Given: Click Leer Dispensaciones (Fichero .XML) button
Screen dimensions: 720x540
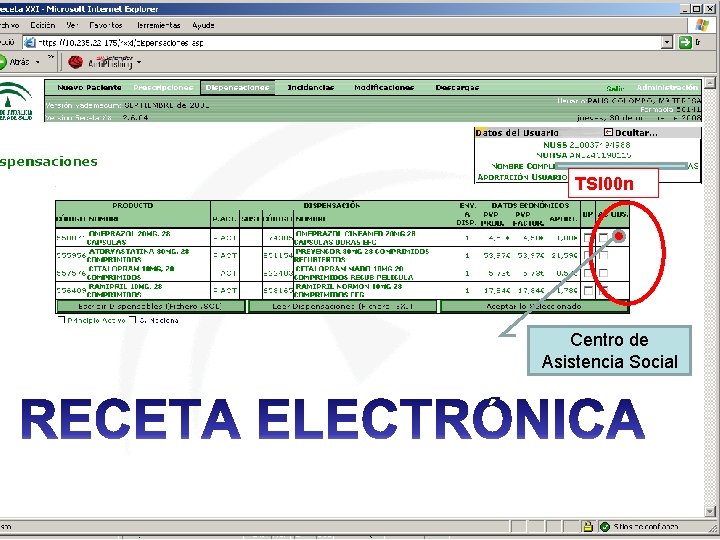Looking at the screenshot, I should (x=343, y=306).
